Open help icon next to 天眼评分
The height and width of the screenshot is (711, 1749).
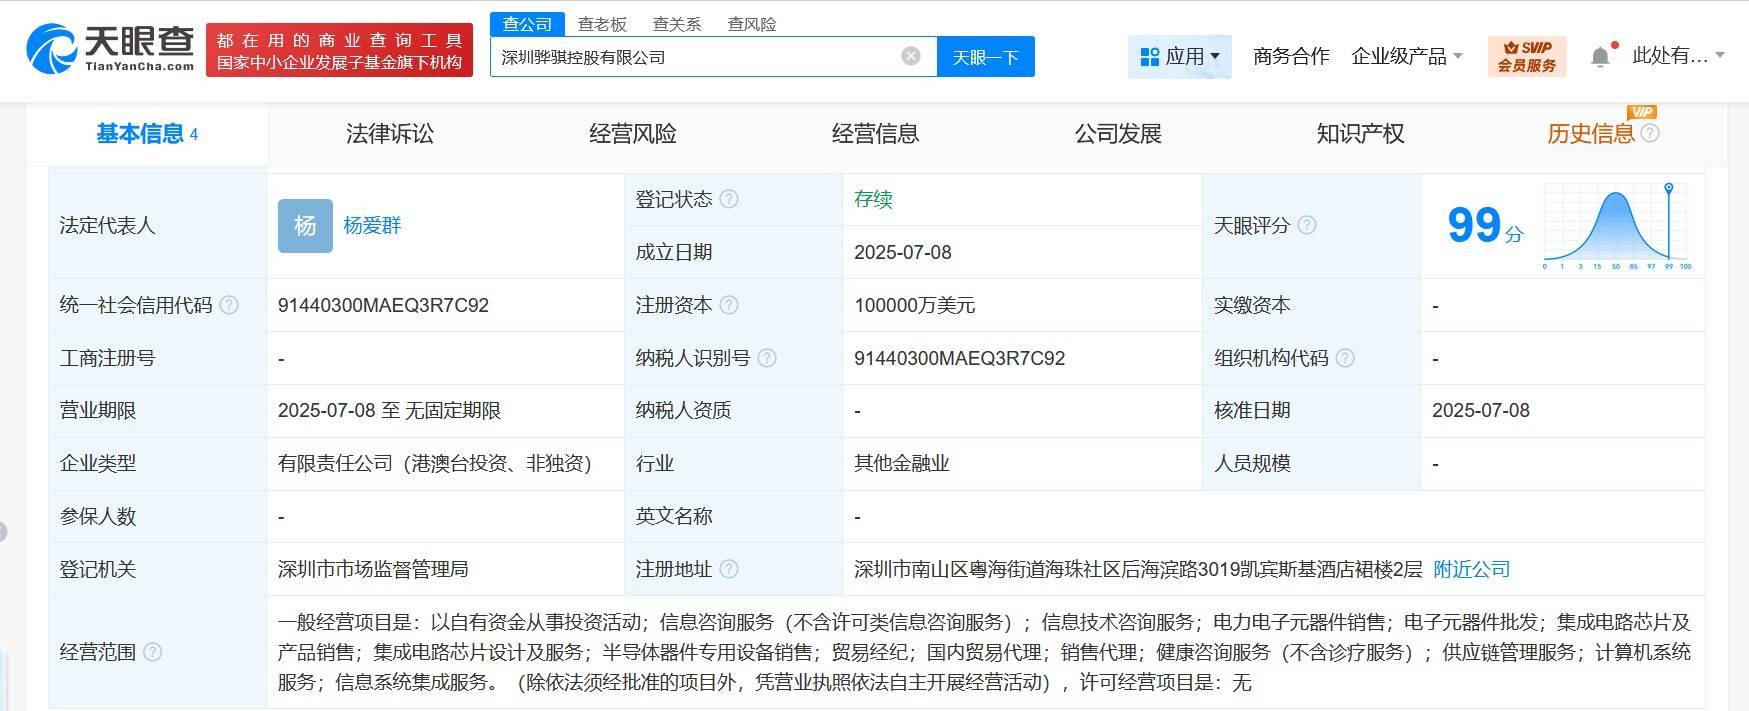click(1307, 225)
